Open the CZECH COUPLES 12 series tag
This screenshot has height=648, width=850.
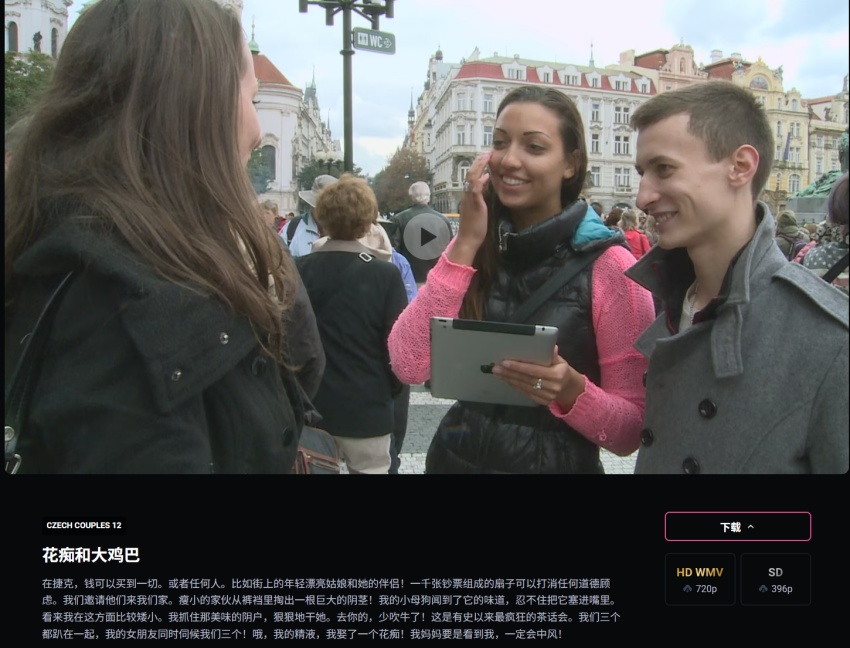click(84, 525)
